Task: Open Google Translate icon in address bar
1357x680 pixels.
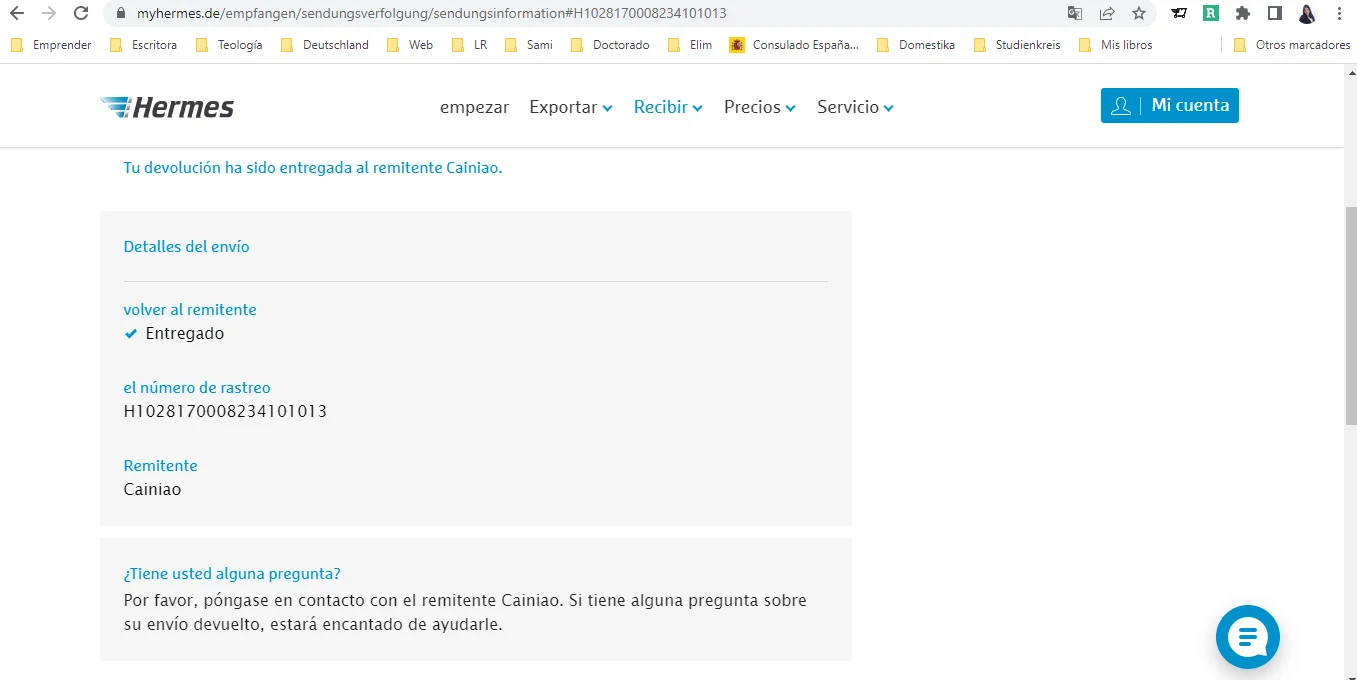Action: pos(1075,14)
